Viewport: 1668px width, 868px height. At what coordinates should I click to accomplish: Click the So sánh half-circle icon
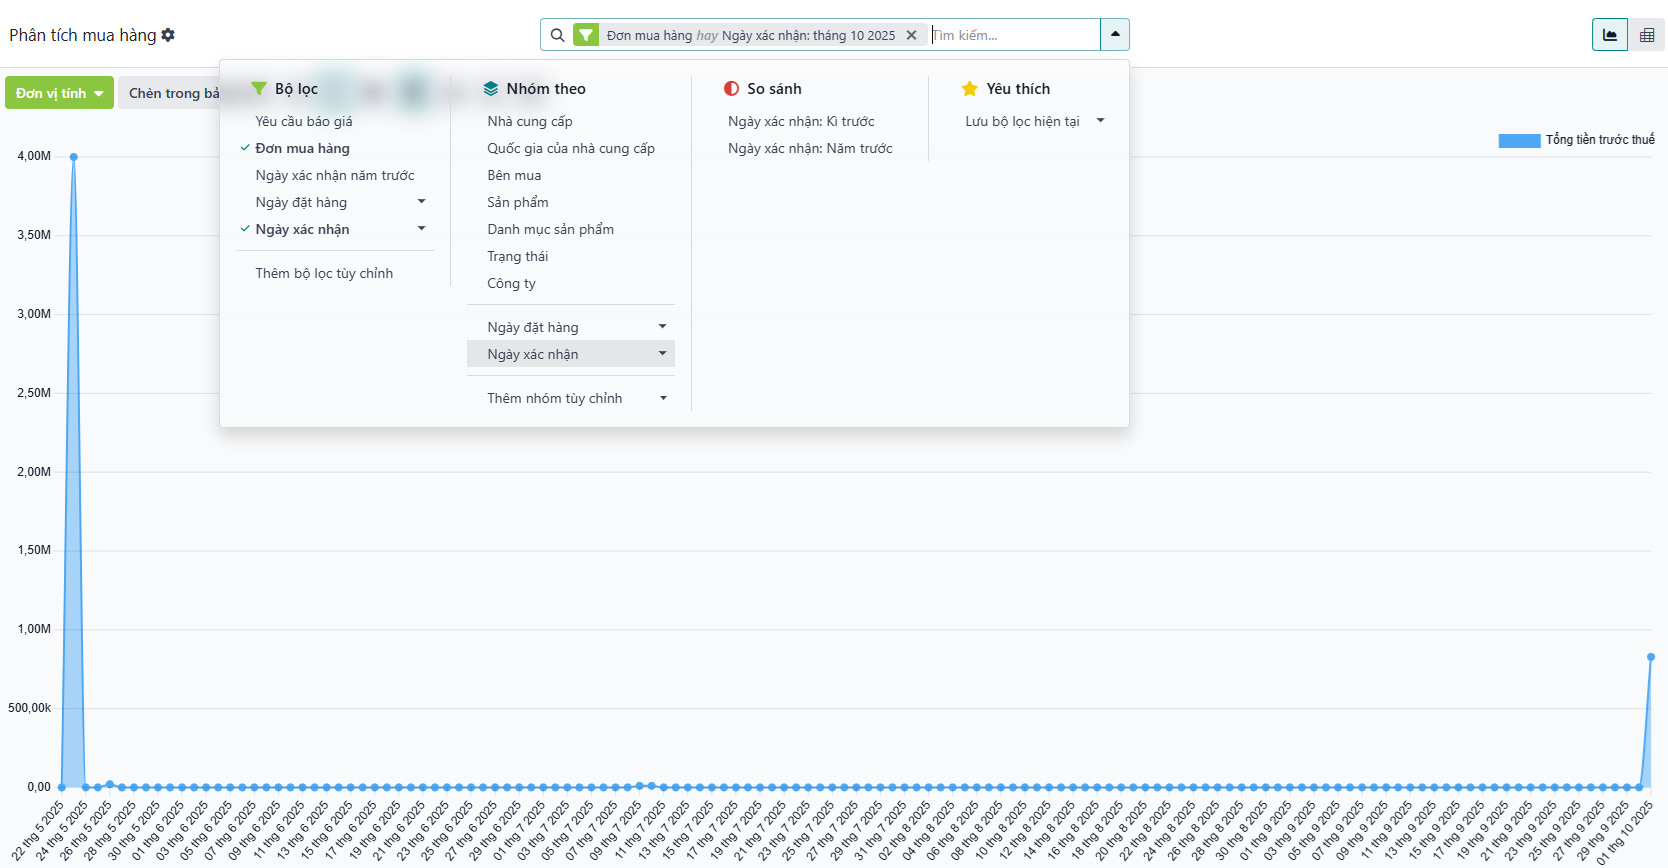[731, 89]
